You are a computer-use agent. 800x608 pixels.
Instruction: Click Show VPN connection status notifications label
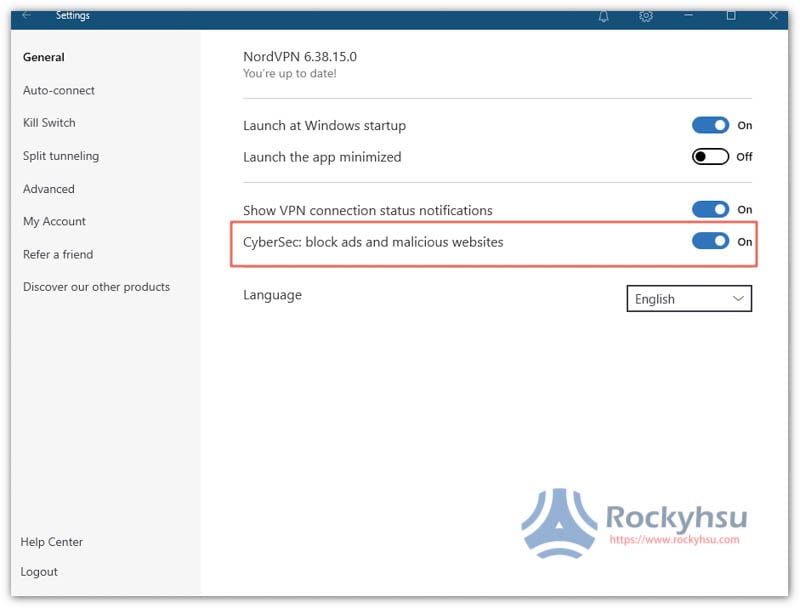click(x=367, y=210)
